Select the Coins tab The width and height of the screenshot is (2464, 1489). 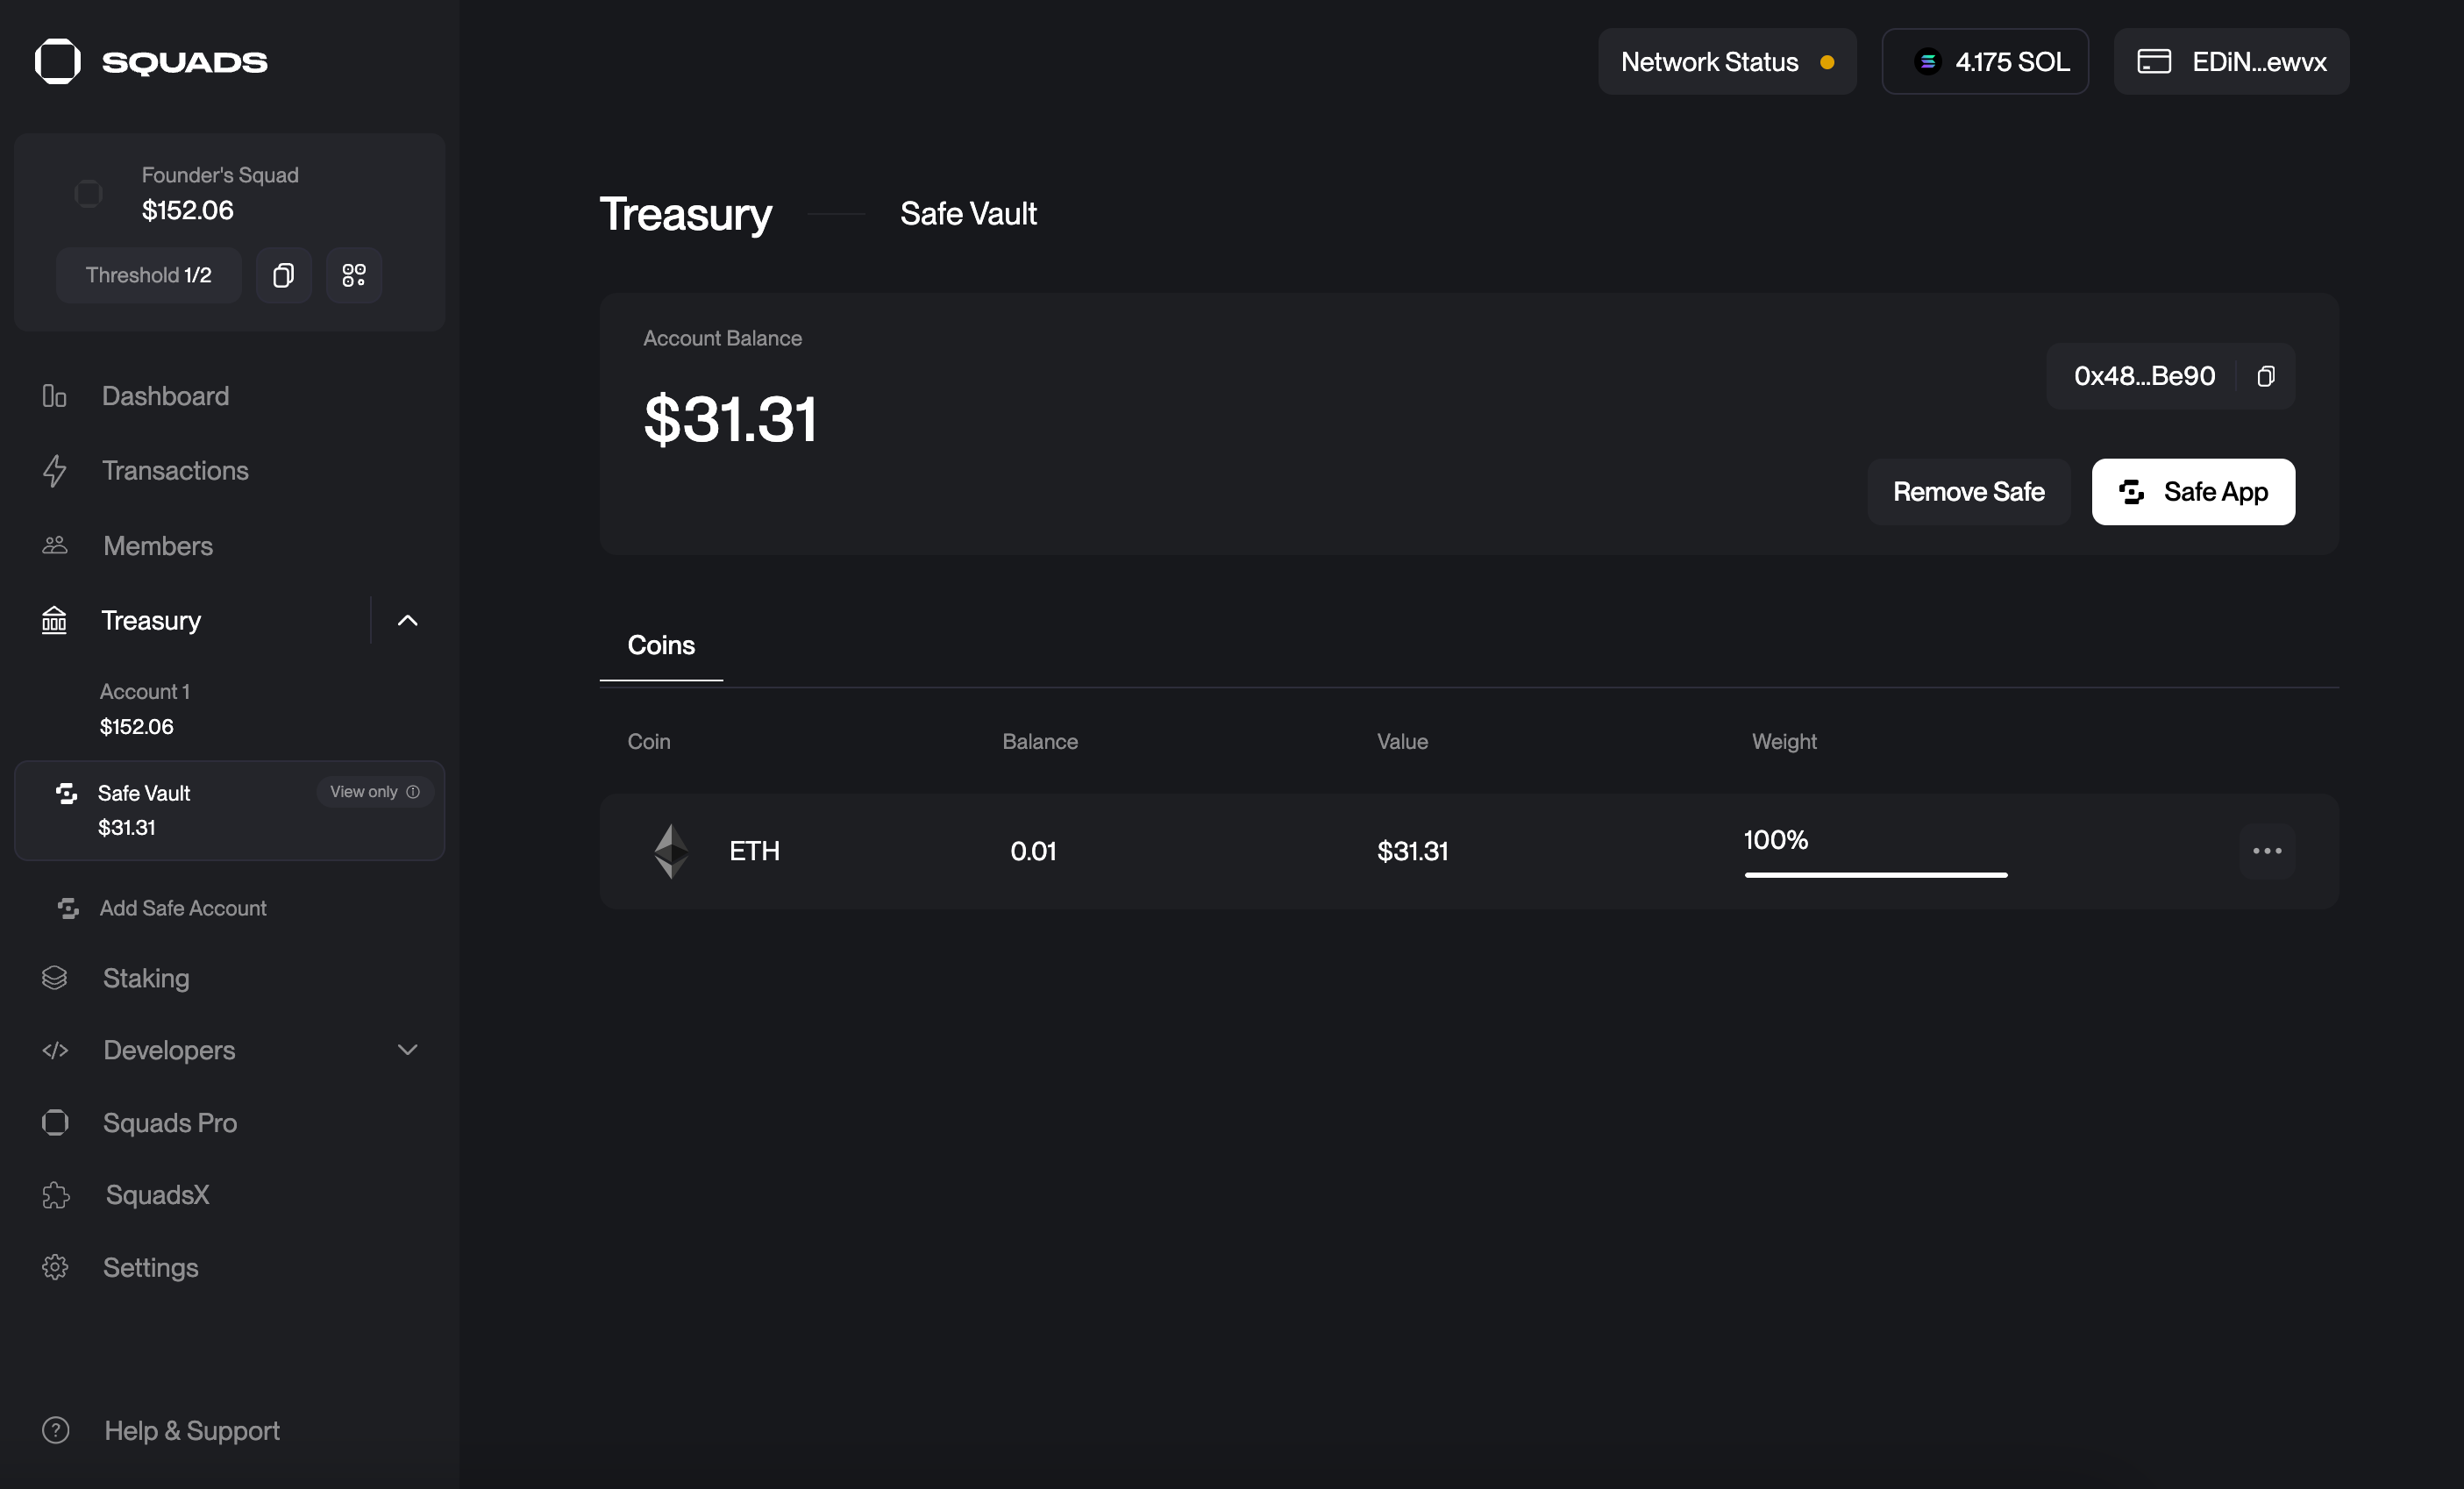pos(661,646)
